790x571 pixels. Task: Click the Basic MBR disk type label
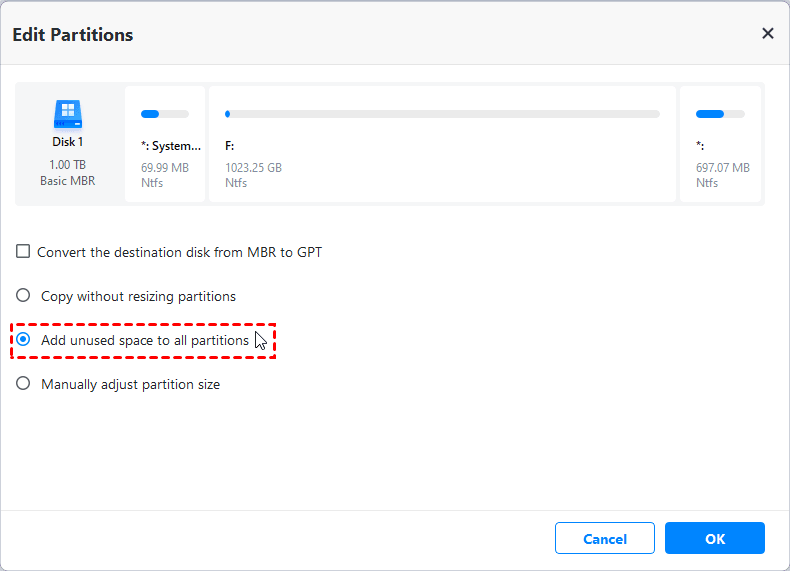(68, 180)
